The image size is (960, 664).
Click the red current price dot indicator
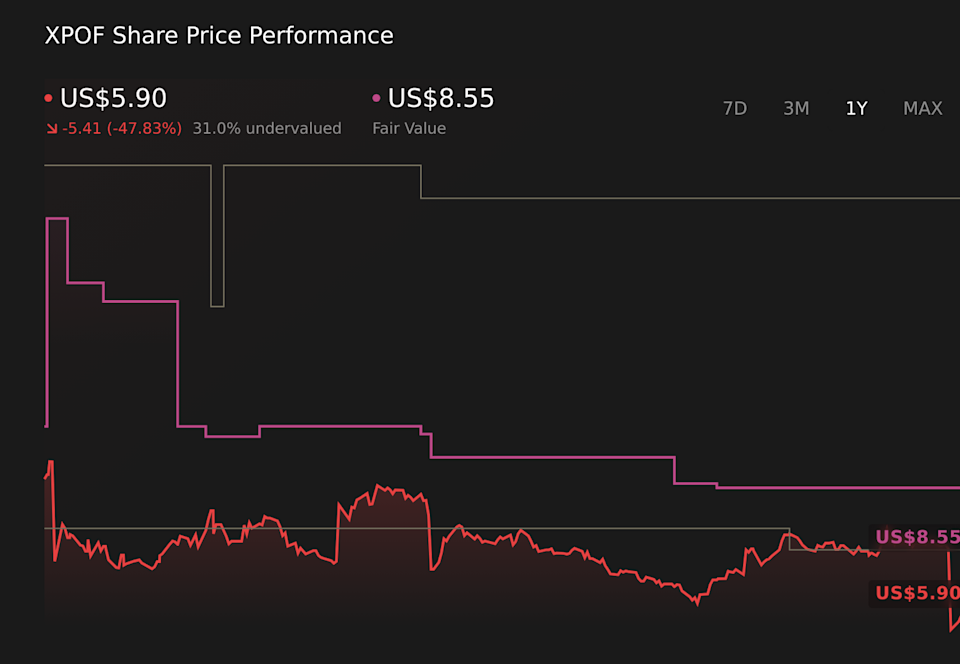coord(47,97)
